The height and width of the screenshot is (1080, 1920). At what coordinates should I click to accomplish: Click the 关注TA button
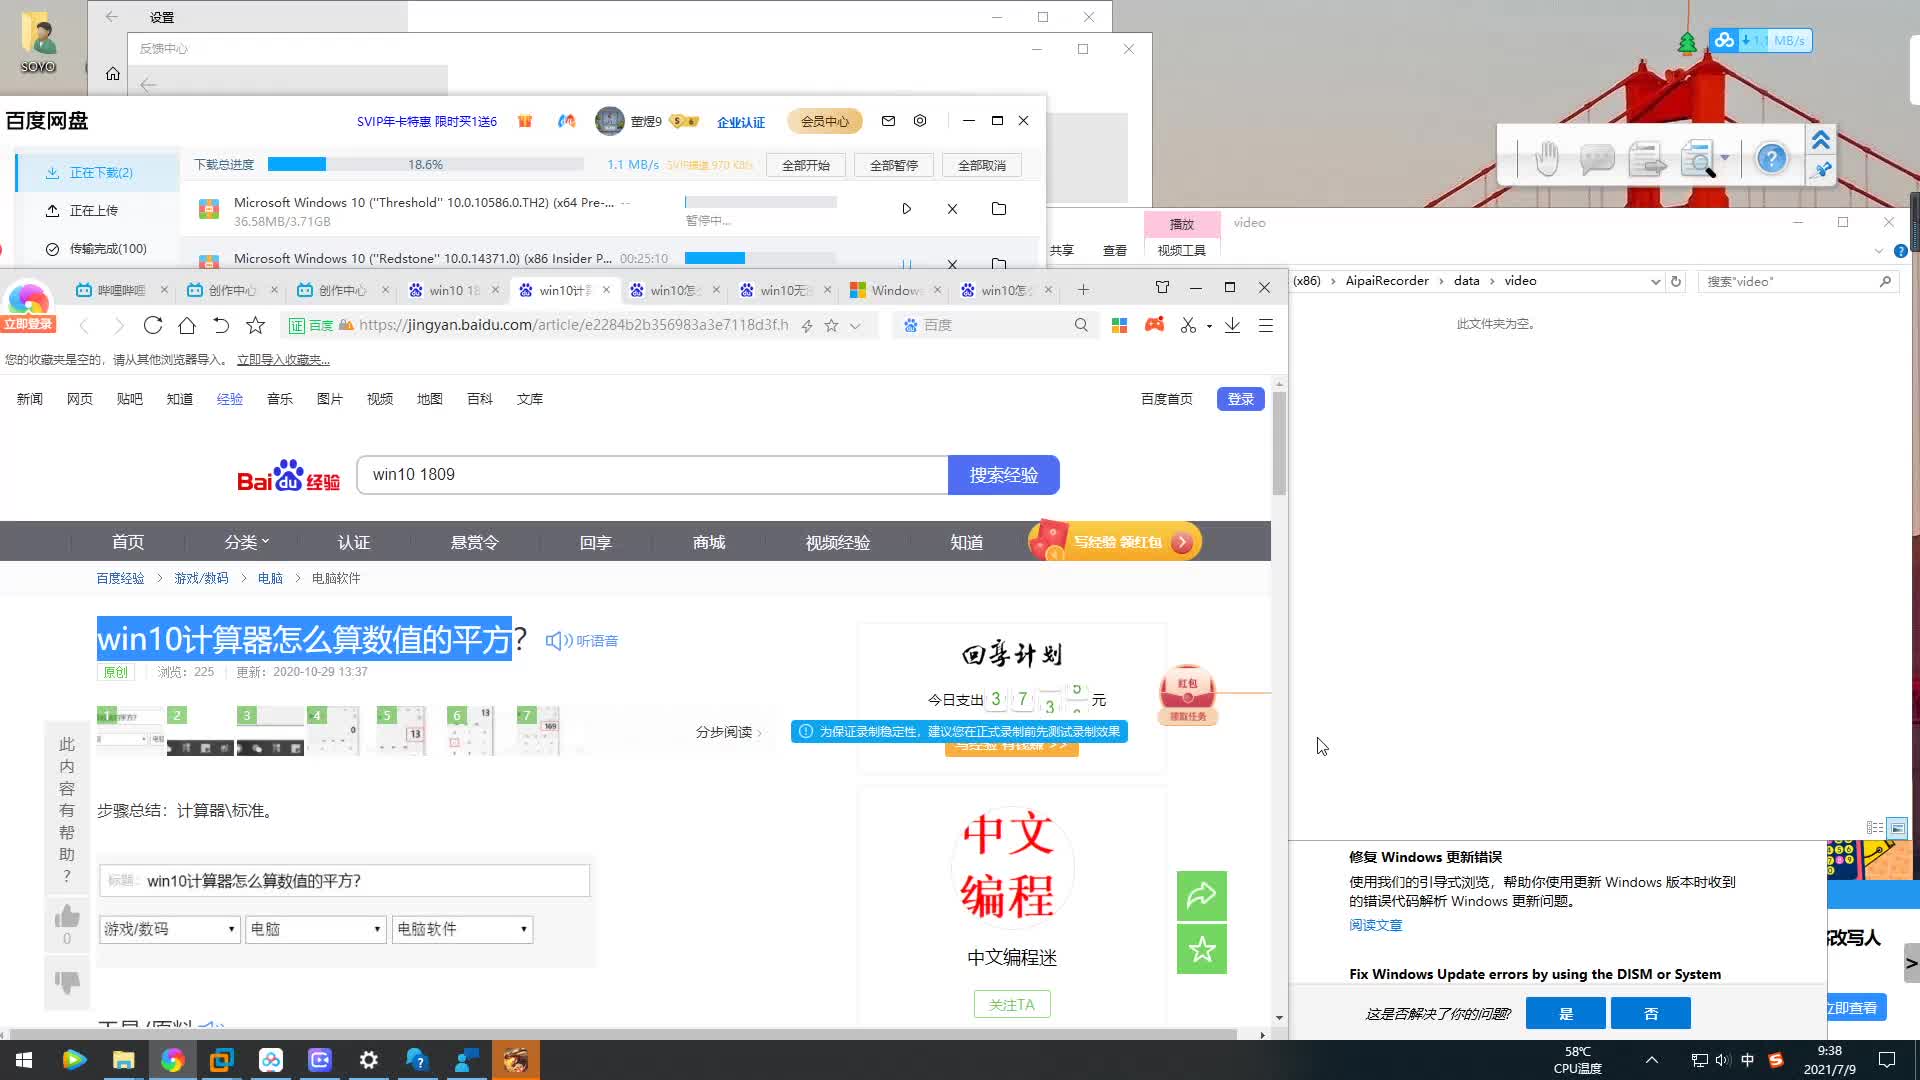click(1012, 1004)
